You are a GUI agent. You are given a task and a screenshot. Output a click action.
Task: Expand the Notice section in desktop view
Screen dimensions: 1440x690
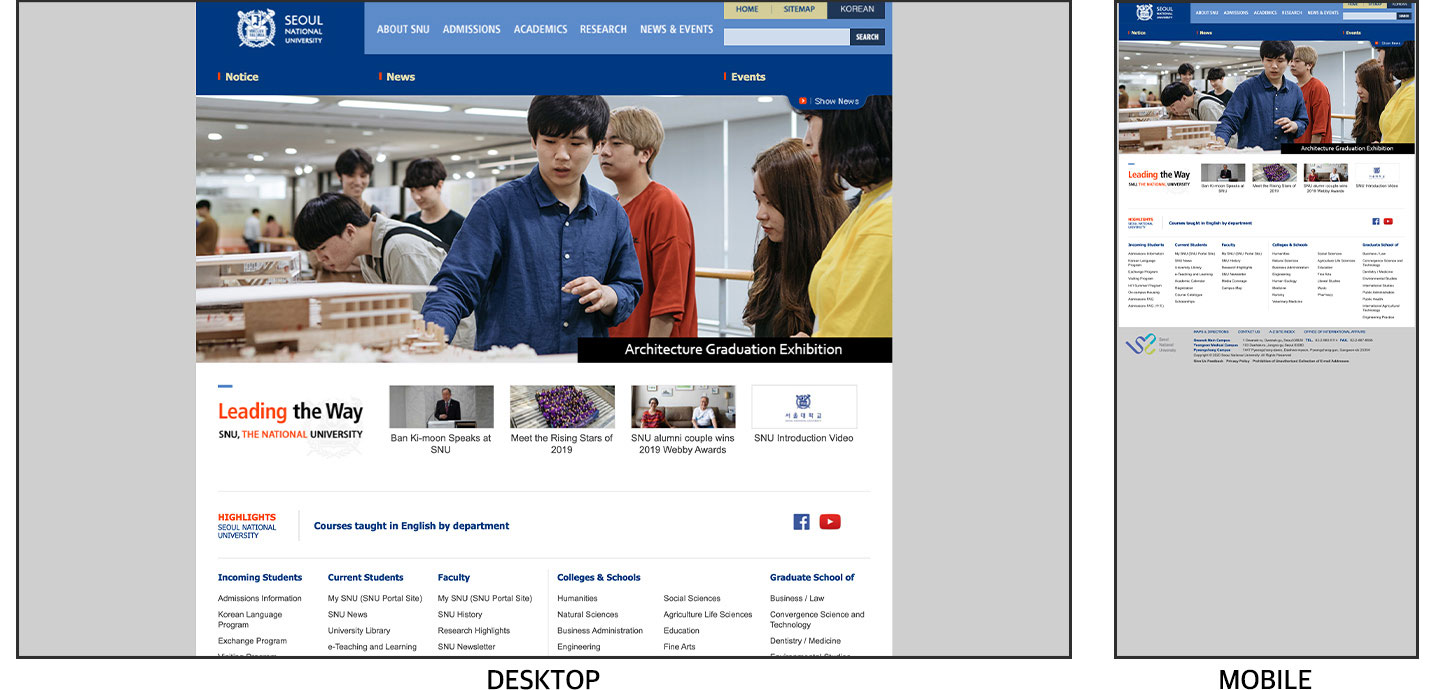(241, 77)
